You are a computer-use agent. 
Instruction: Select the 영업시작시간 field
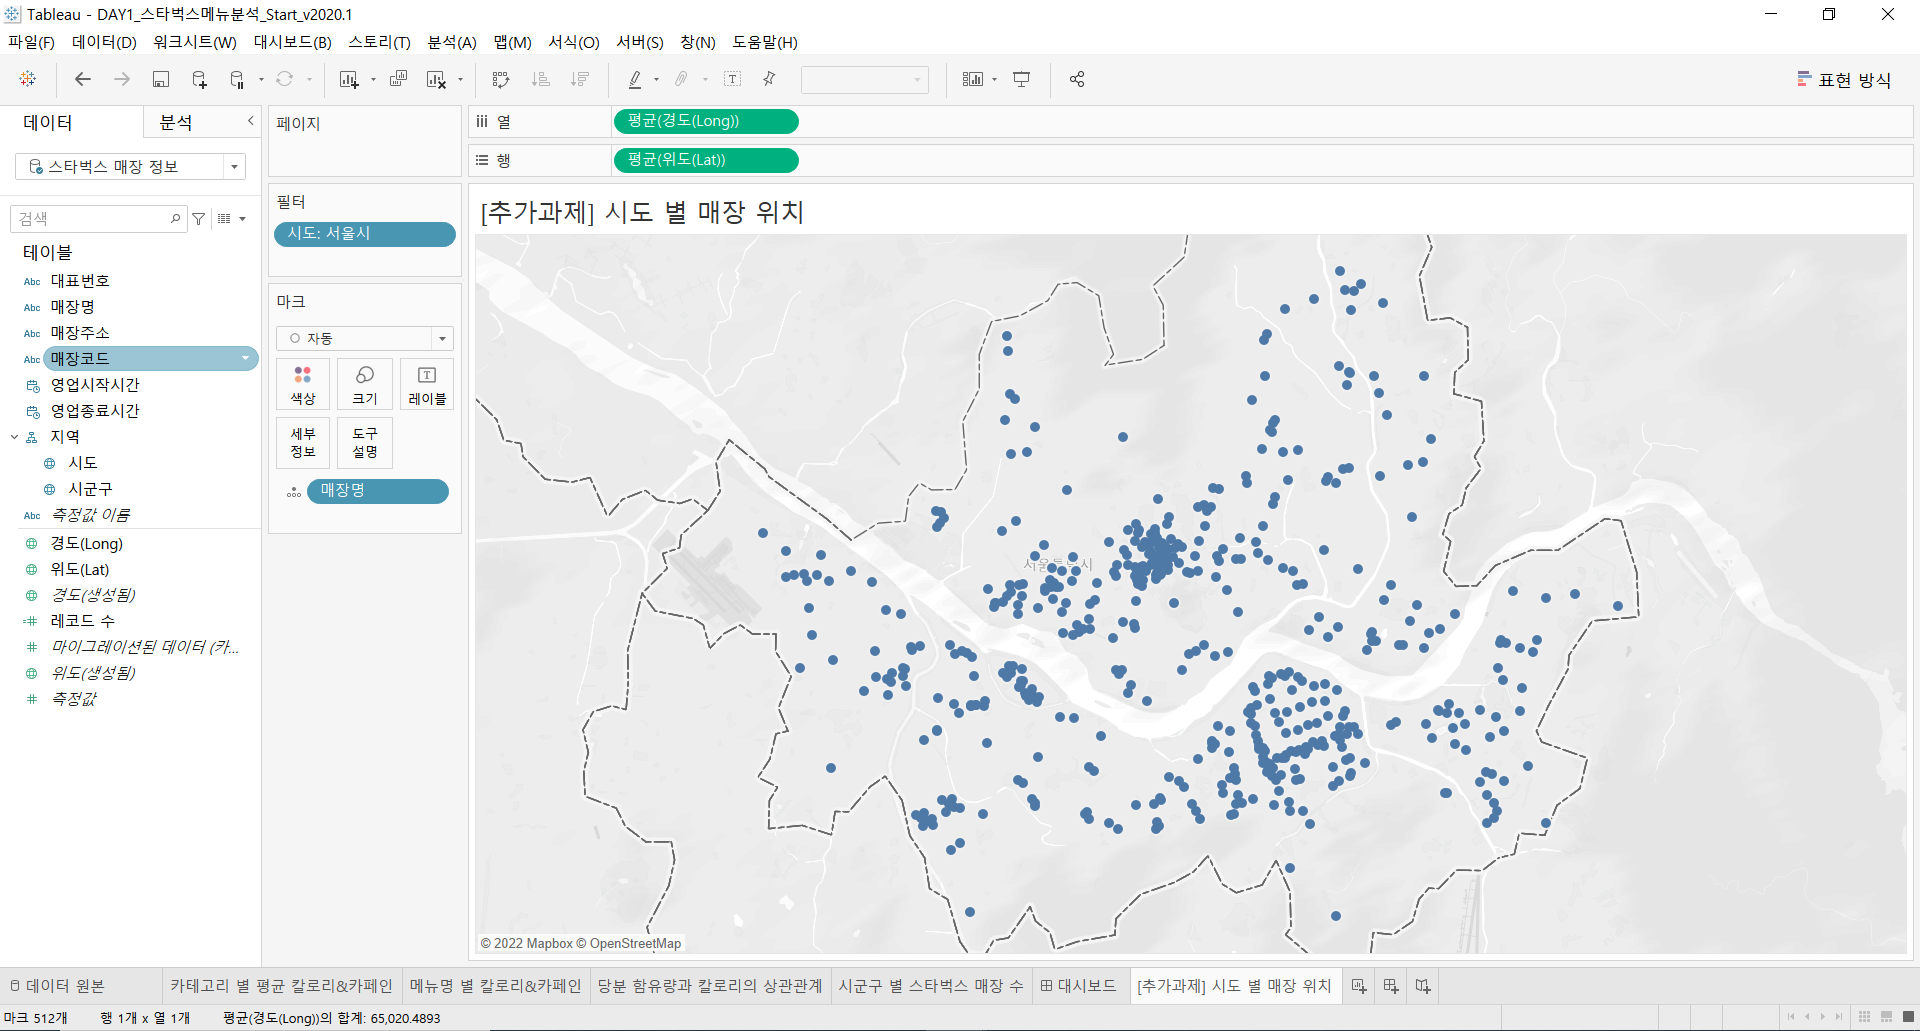[x=95, y=385]
